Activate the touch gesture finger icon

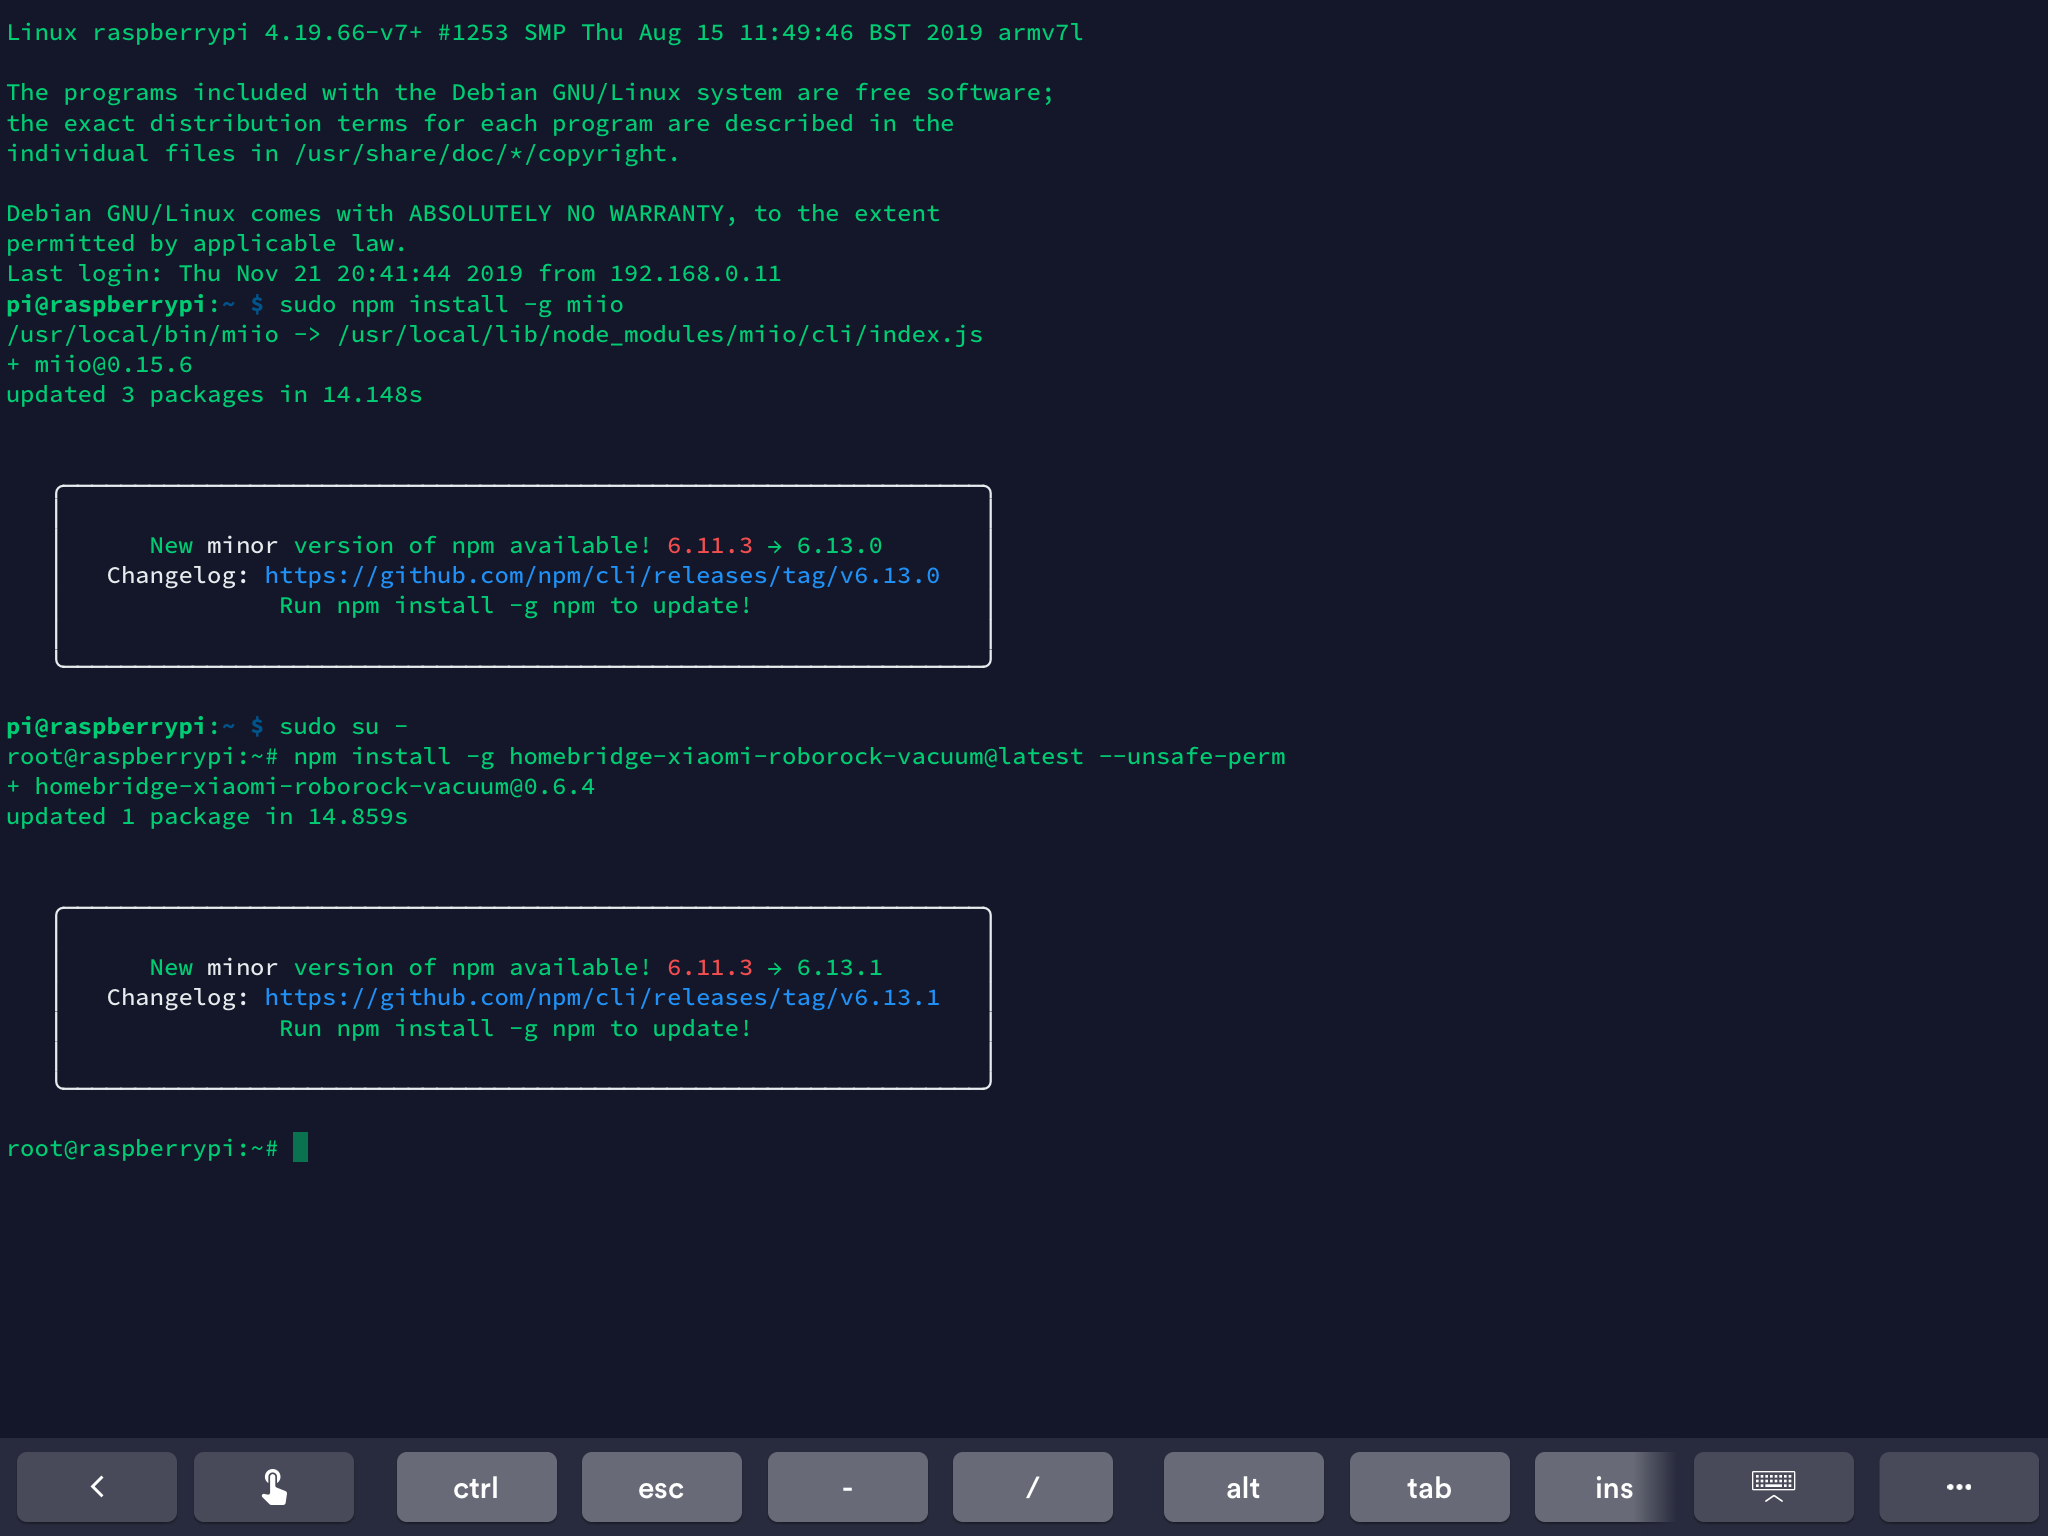tap(274, 1487)
